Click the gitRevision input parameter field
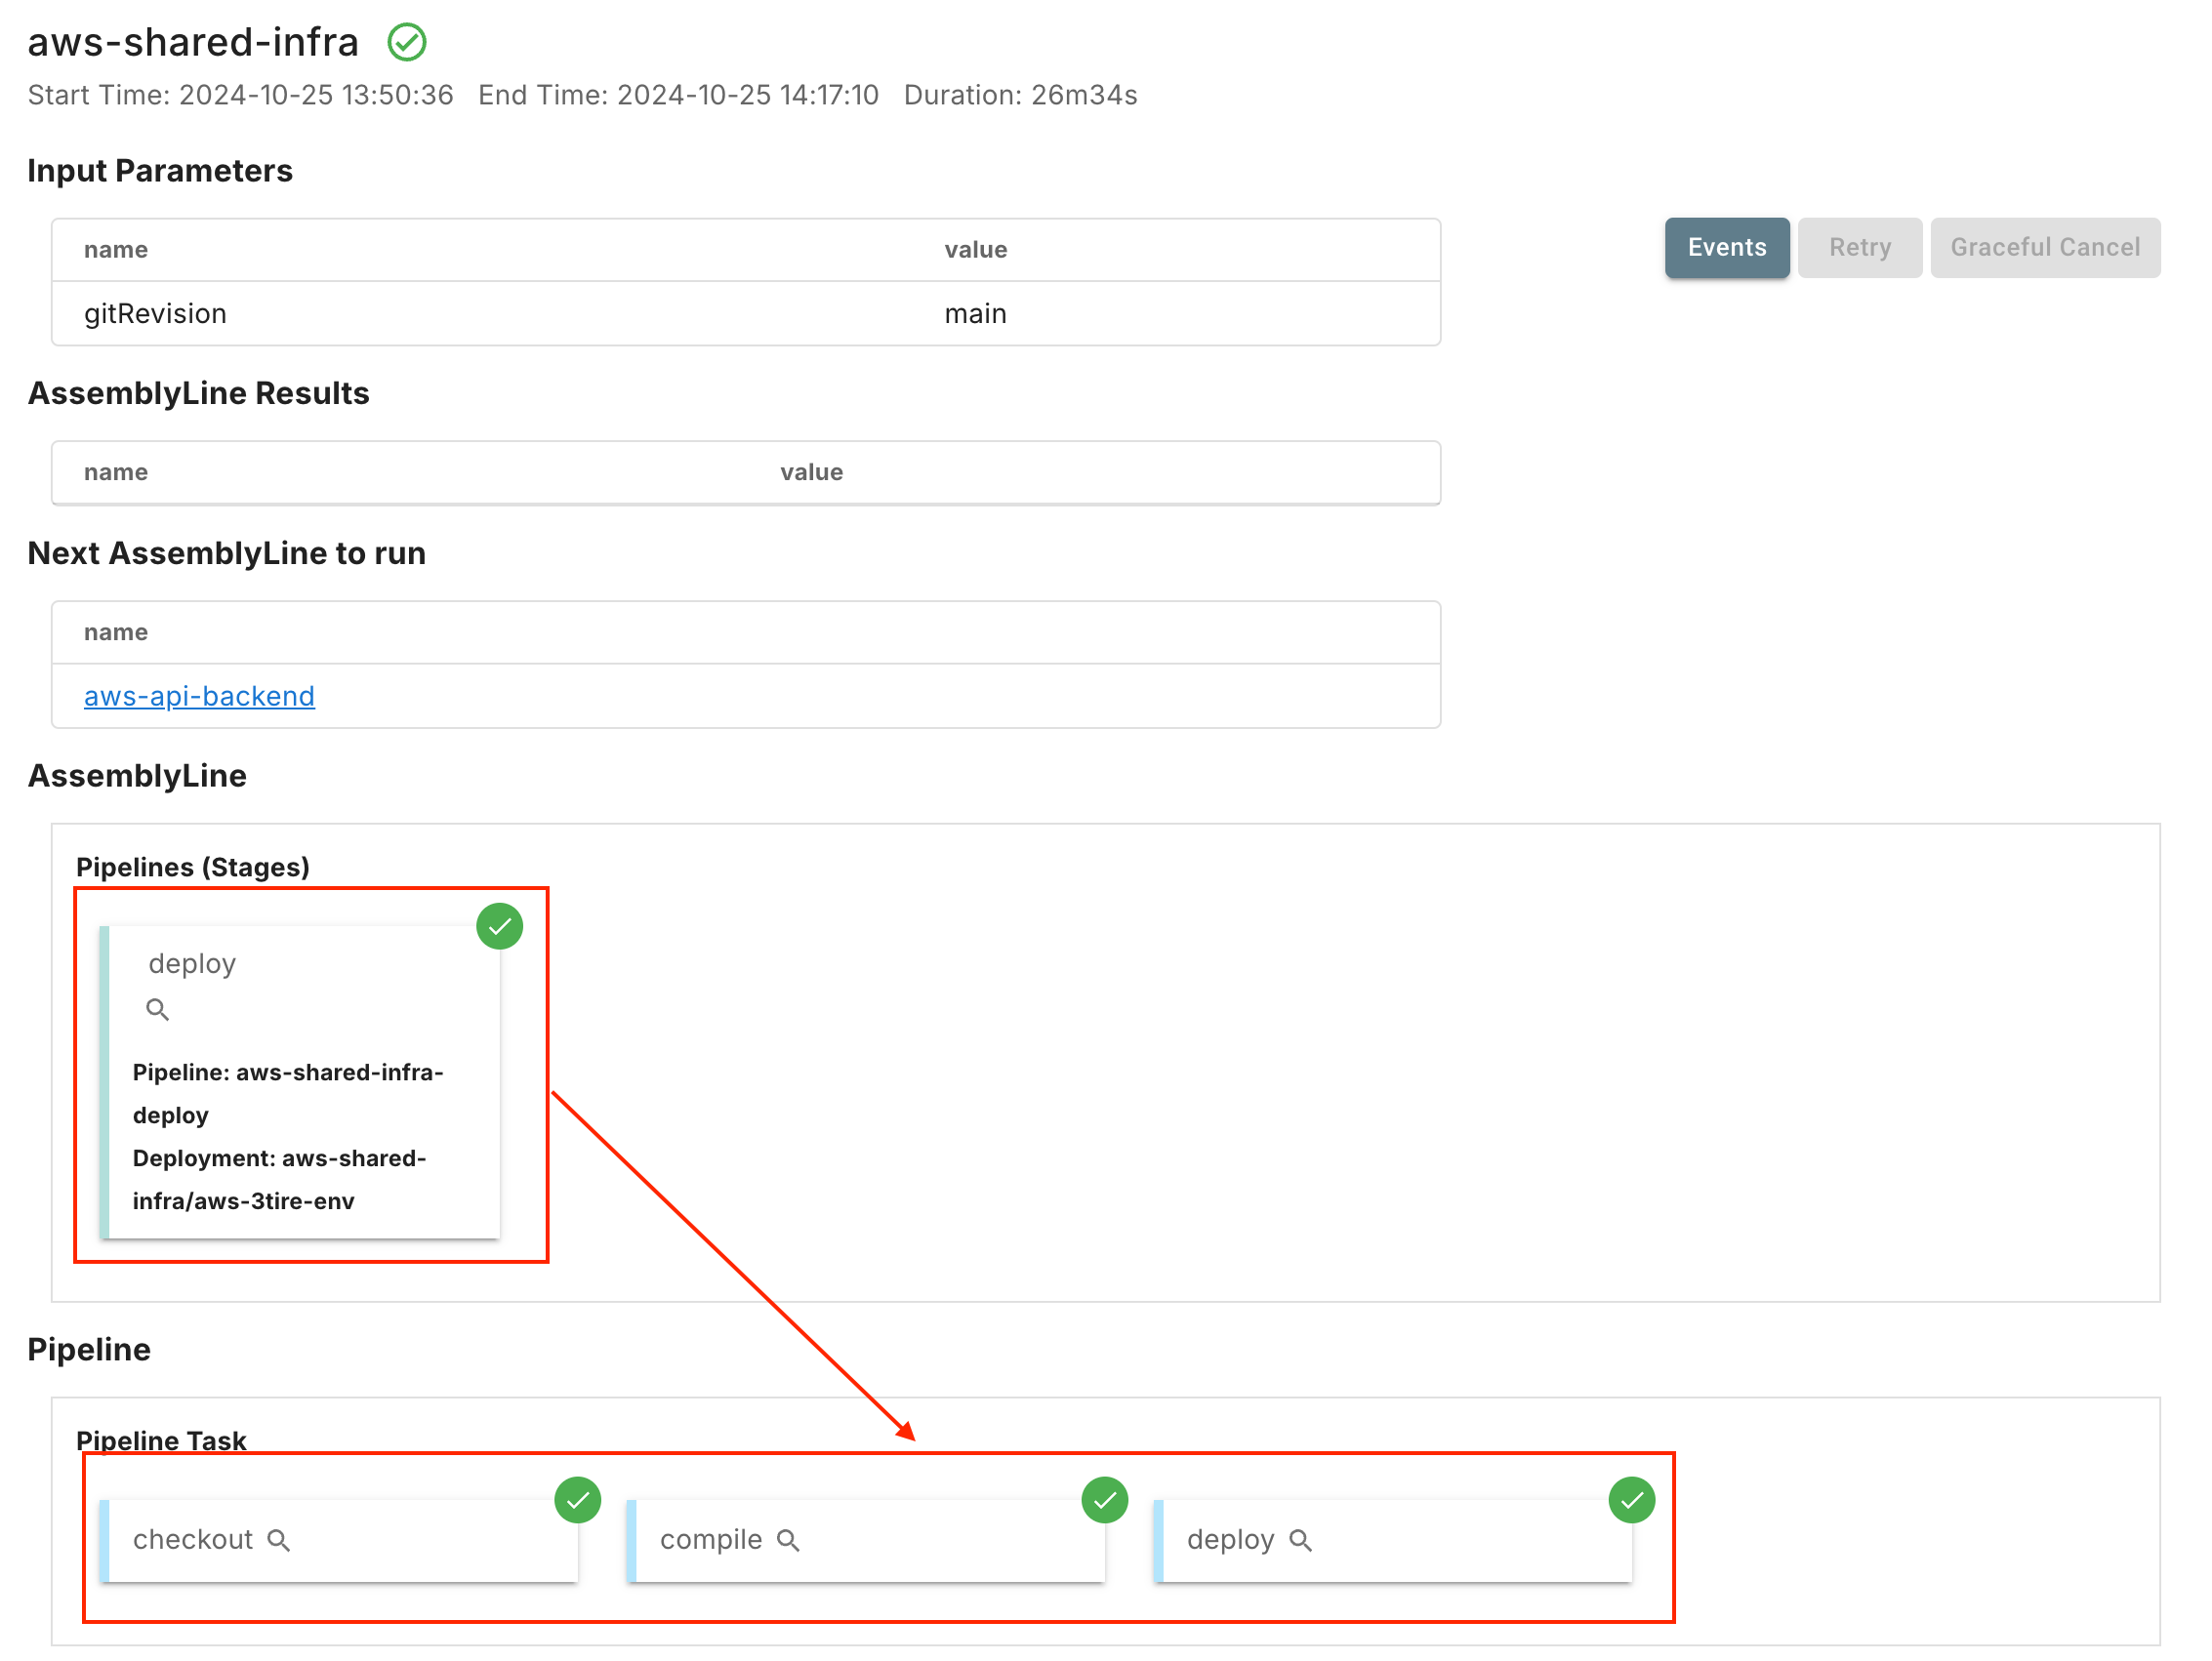The height and width of the screenshot is (1661, 2212). click(155, 312)
